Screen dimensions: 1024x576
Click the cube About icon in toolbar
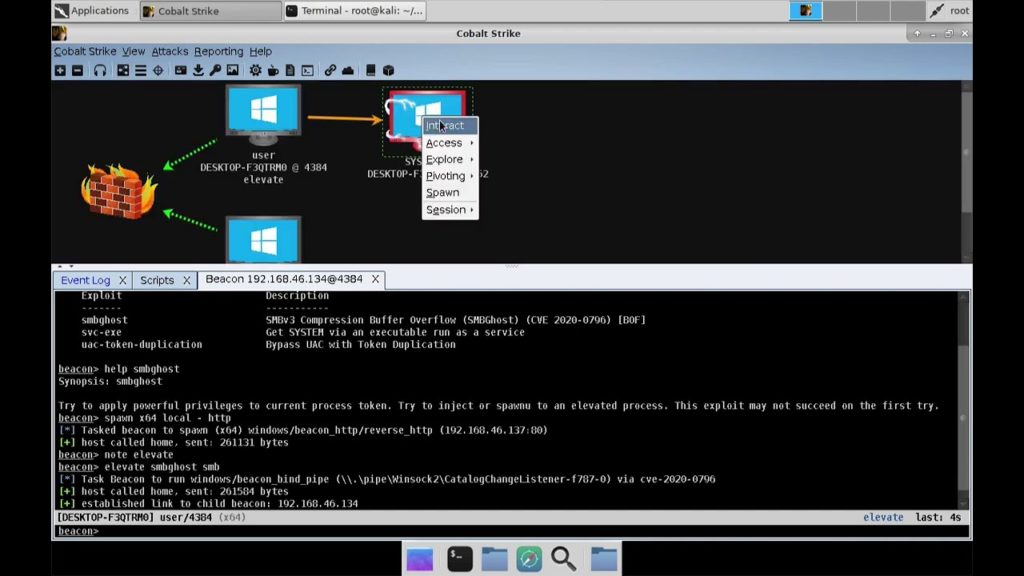click(x=389, y=71)
